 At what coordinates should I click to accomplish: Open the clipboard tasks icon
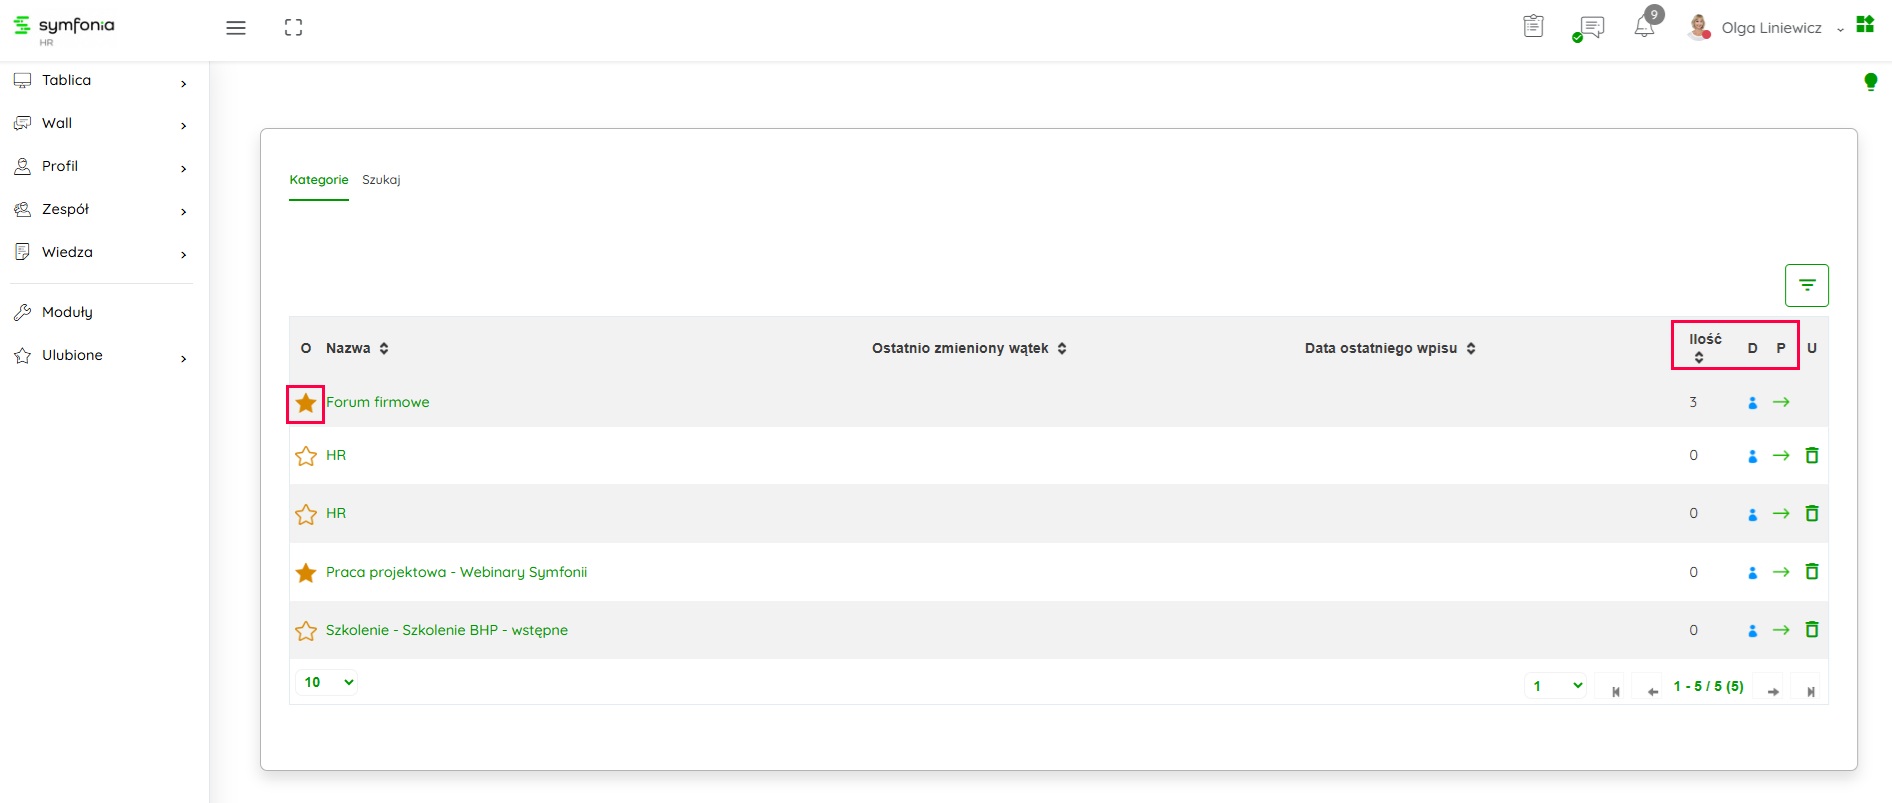[1533, 27]
